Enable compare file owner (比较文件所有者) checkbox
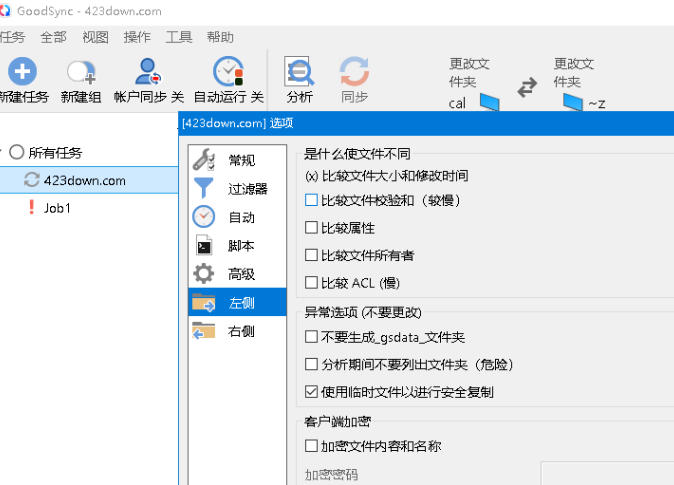Screen dimensions: 674x485 click(x=311, y=255)
